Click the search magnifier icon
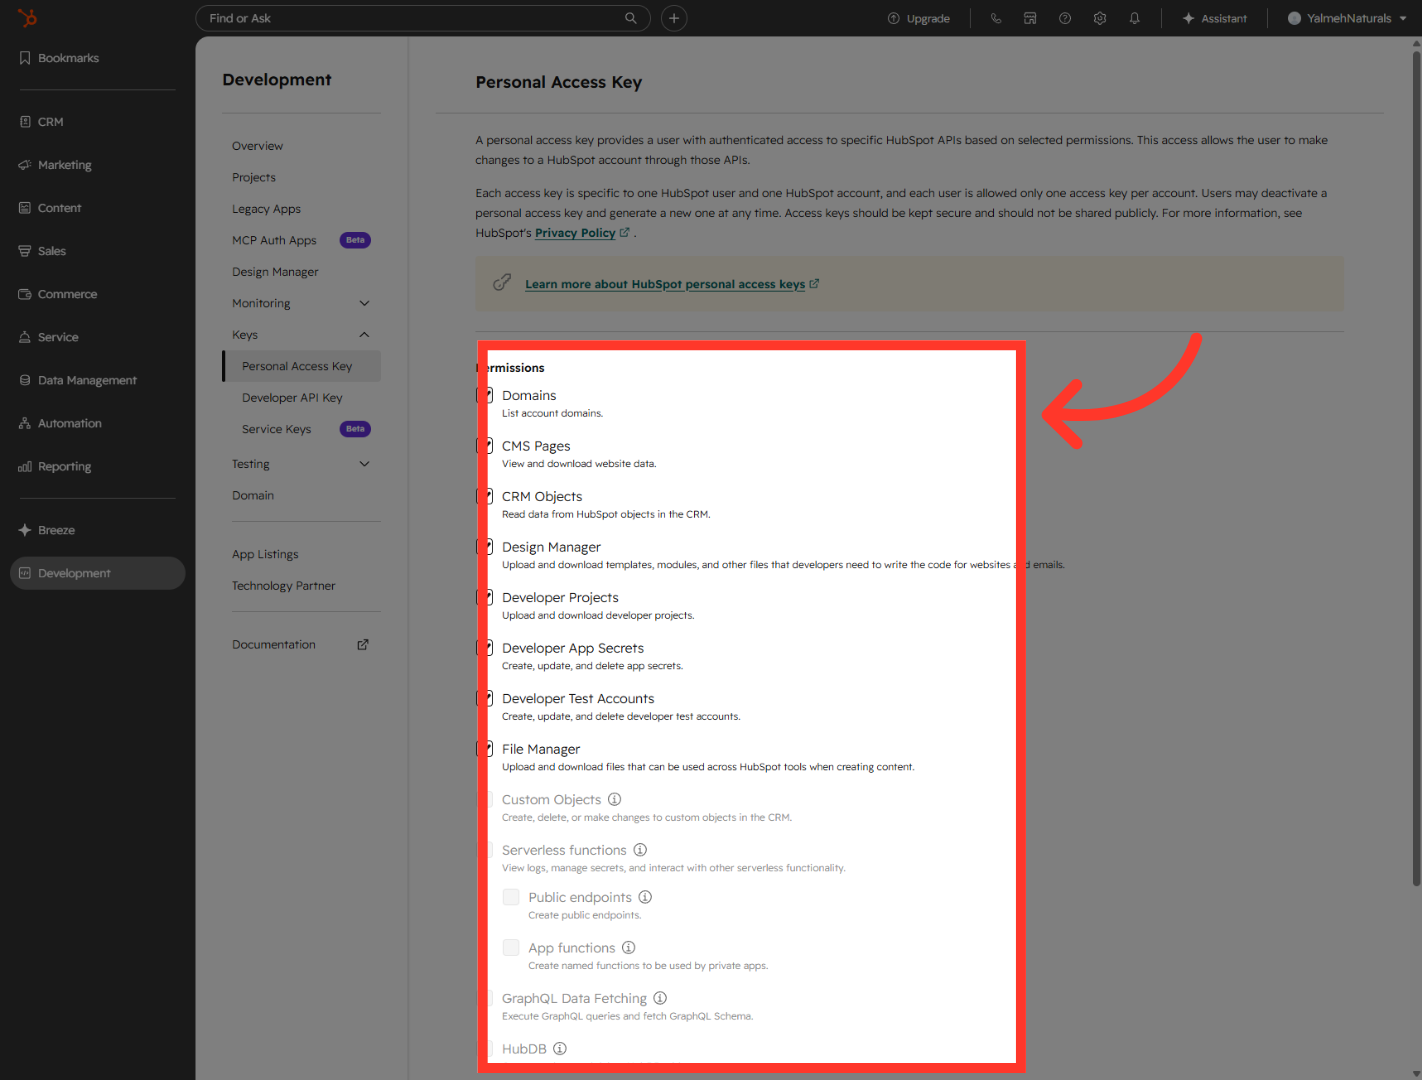This screenshot has width=1422, height=1080. (631, 18)
